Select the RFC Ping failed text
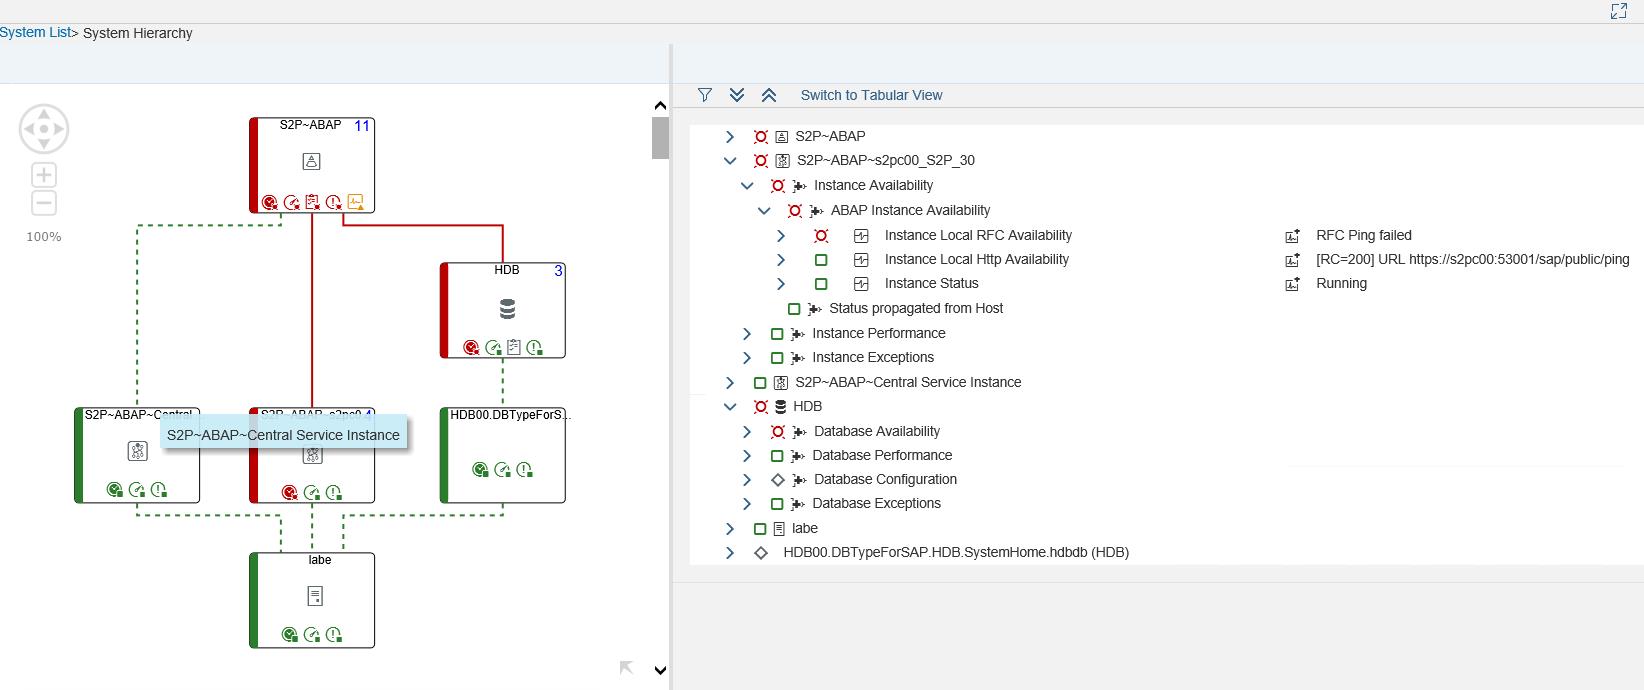 (x=1364, y=235)
